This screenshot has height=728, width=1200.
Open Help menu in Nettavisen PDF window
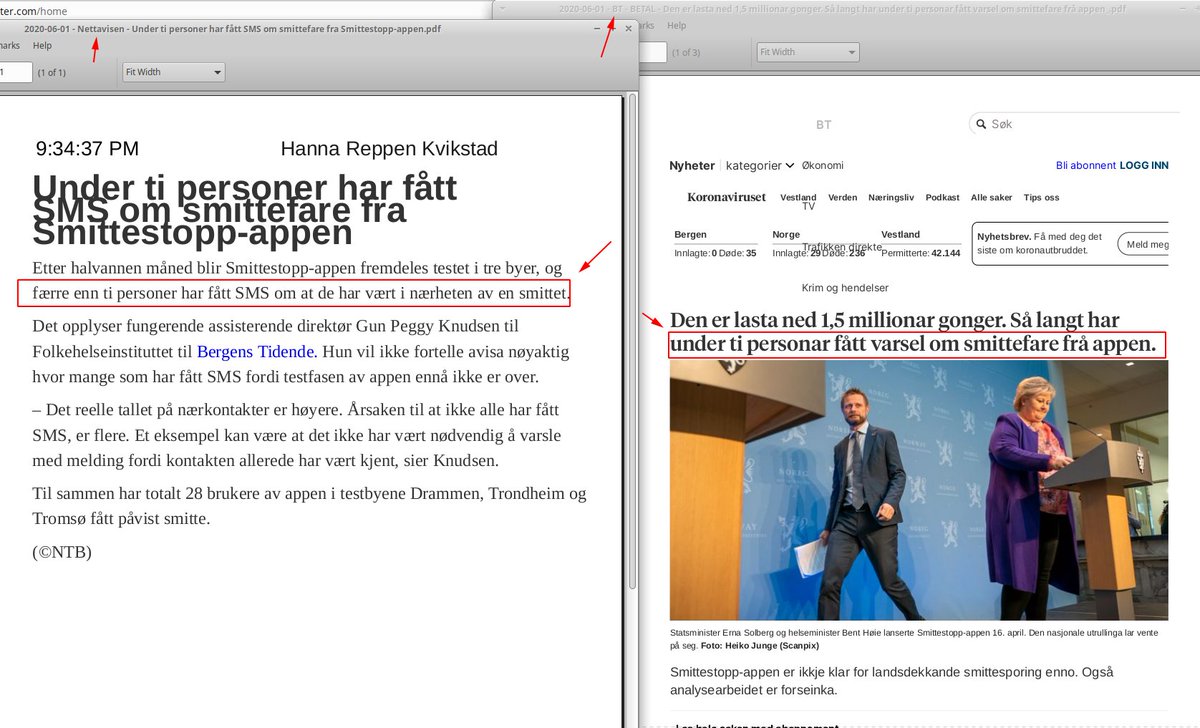click(x=42, y=46)
